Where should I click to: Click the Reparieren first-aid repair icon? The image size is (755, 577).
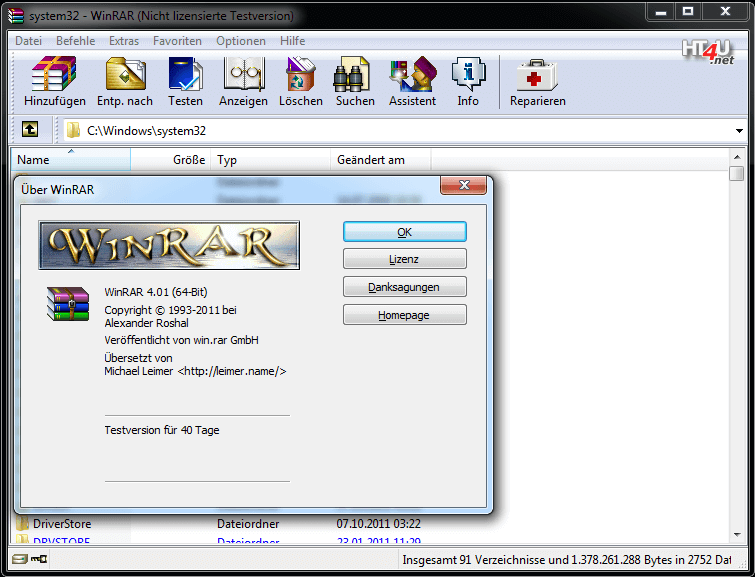tap(537, 75)
